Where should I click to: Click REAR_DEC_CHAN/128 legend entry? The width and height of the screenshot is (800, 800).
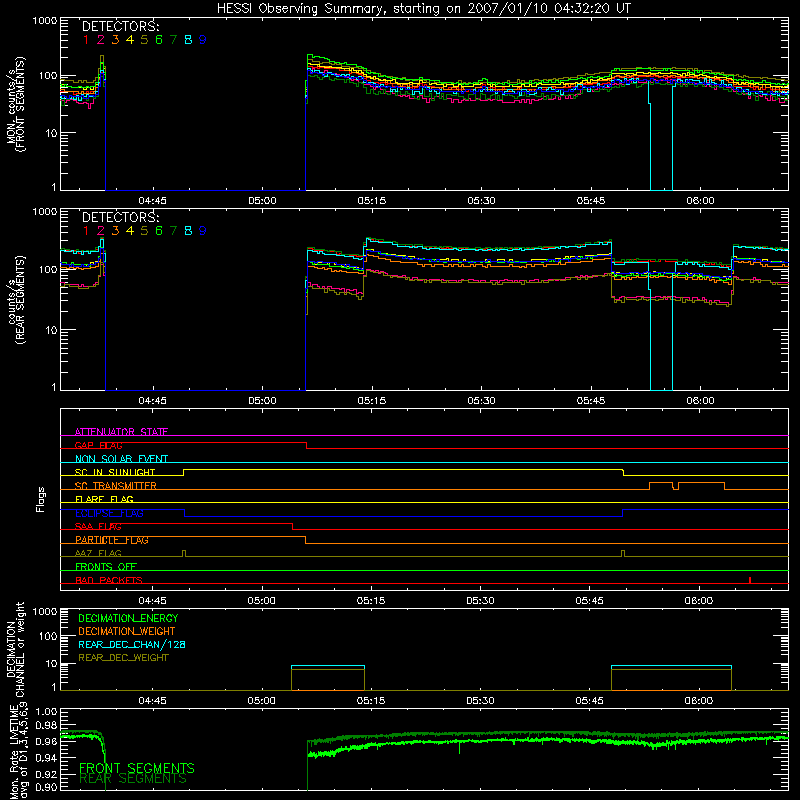pos(132,644)
